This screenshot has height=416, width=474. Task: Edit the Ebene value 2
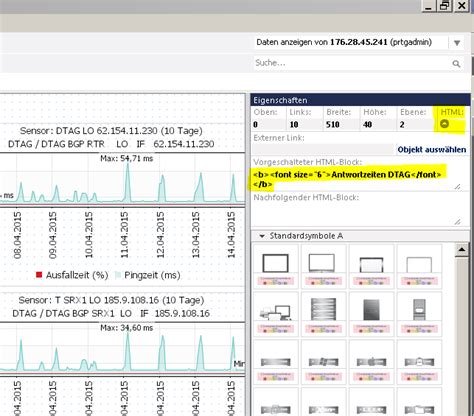[415, 124]
